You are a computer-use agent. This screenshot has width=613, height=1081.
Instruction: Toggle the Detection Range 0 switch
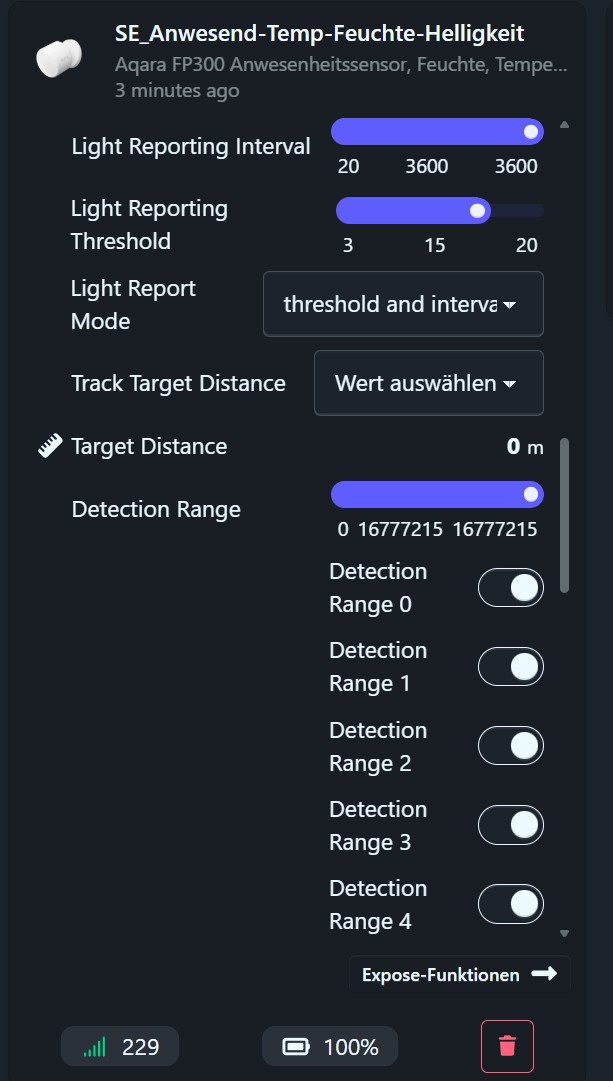pyautogui.click(x=510, y=588)
